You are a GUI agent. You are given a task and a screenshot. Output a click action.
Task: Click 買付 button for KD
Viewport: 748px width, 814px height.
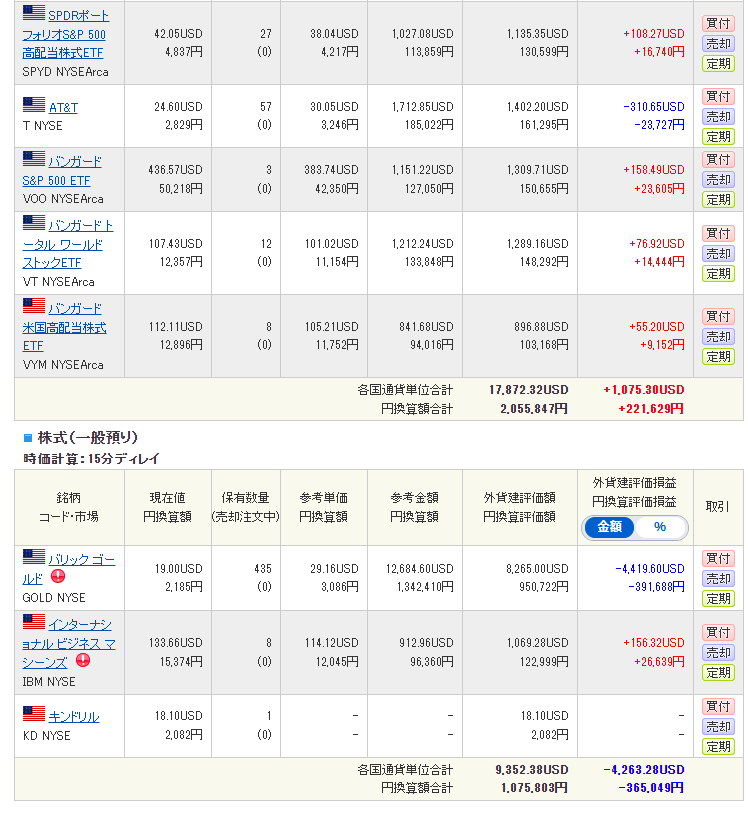(x=718, y=707)
